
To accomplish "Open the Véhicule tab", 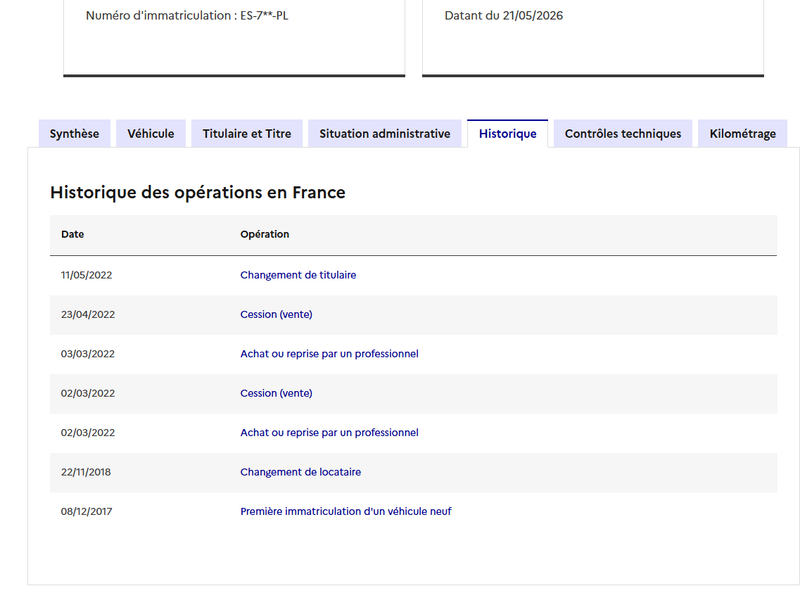I will tap(151, 134).
